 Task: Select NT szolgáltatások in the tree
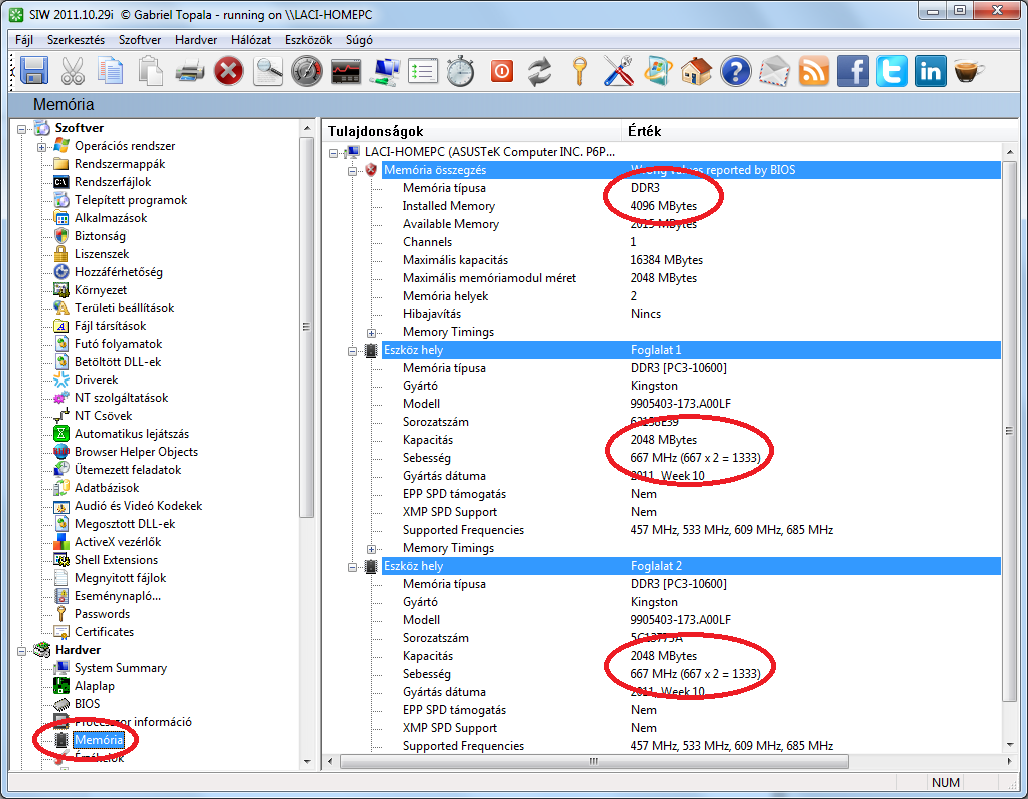tap(121, 398)
